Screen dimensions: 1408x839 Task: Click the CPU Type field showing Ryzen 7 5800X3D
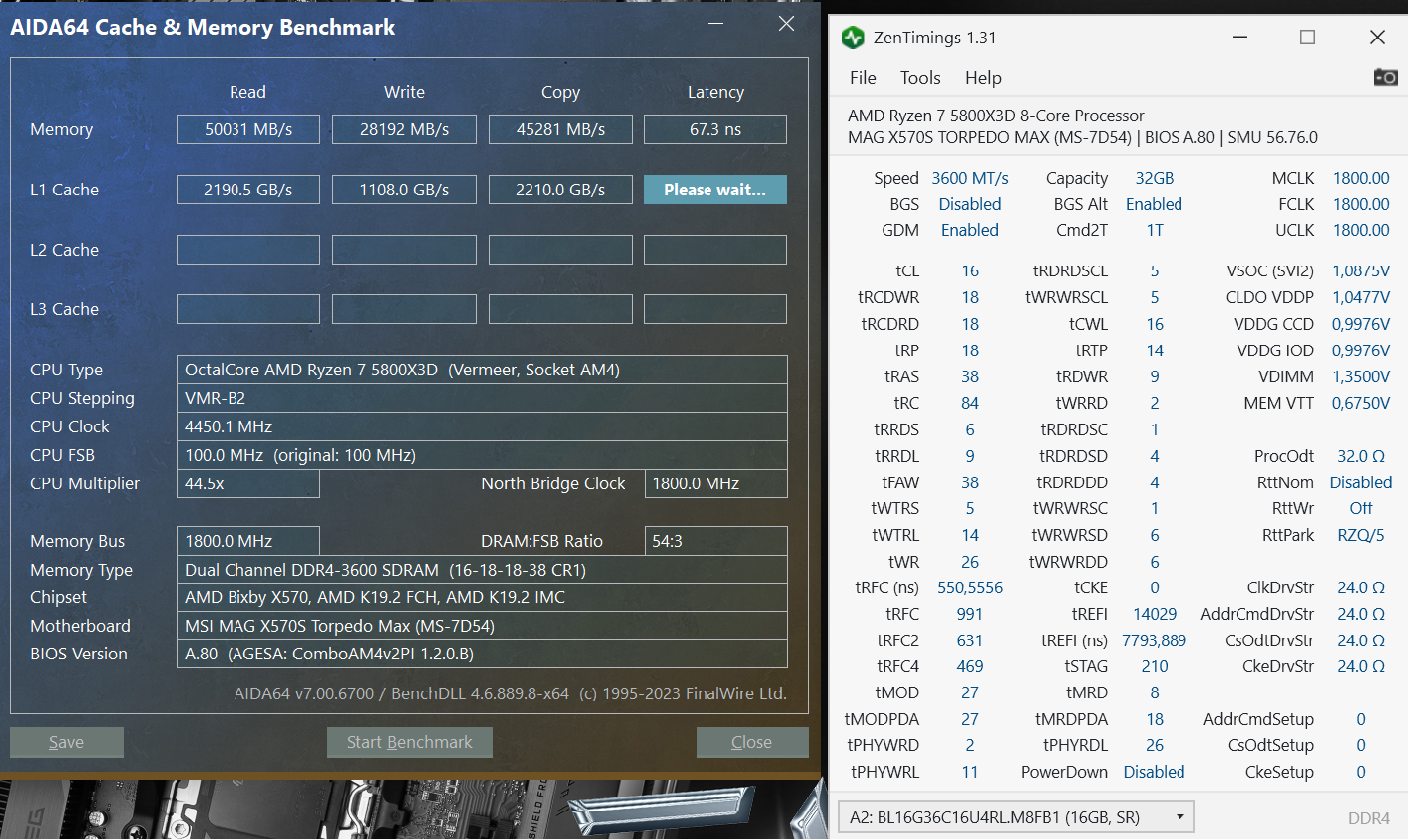point(482,369)
